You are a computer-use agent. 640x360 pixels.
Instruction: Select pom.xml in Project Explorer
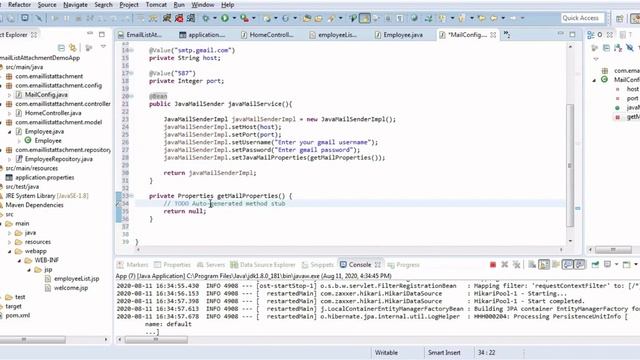click(18, 316)
